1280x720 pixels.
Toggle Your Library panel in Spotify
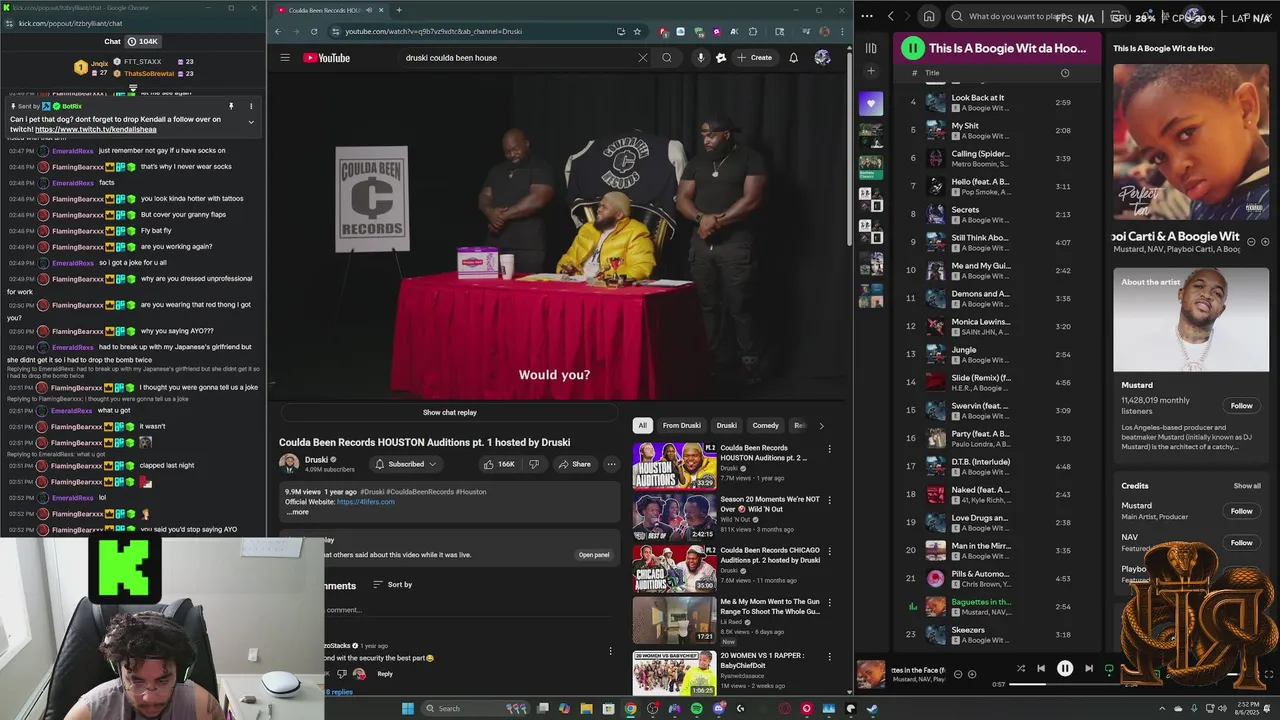871,48
